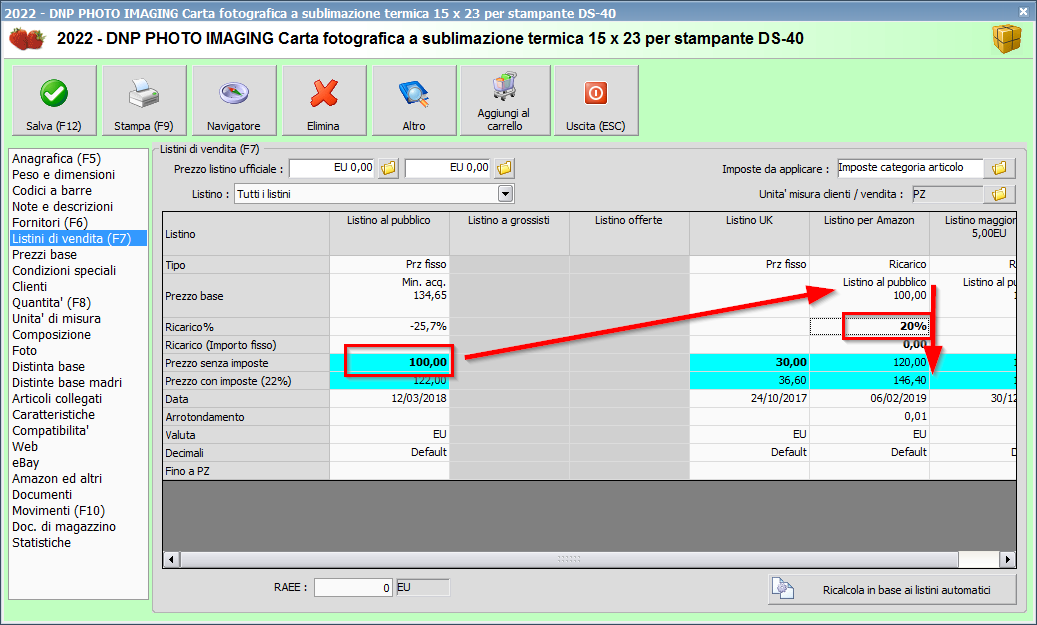Select Fornitori (F6) in sidebar

point(50,223)
